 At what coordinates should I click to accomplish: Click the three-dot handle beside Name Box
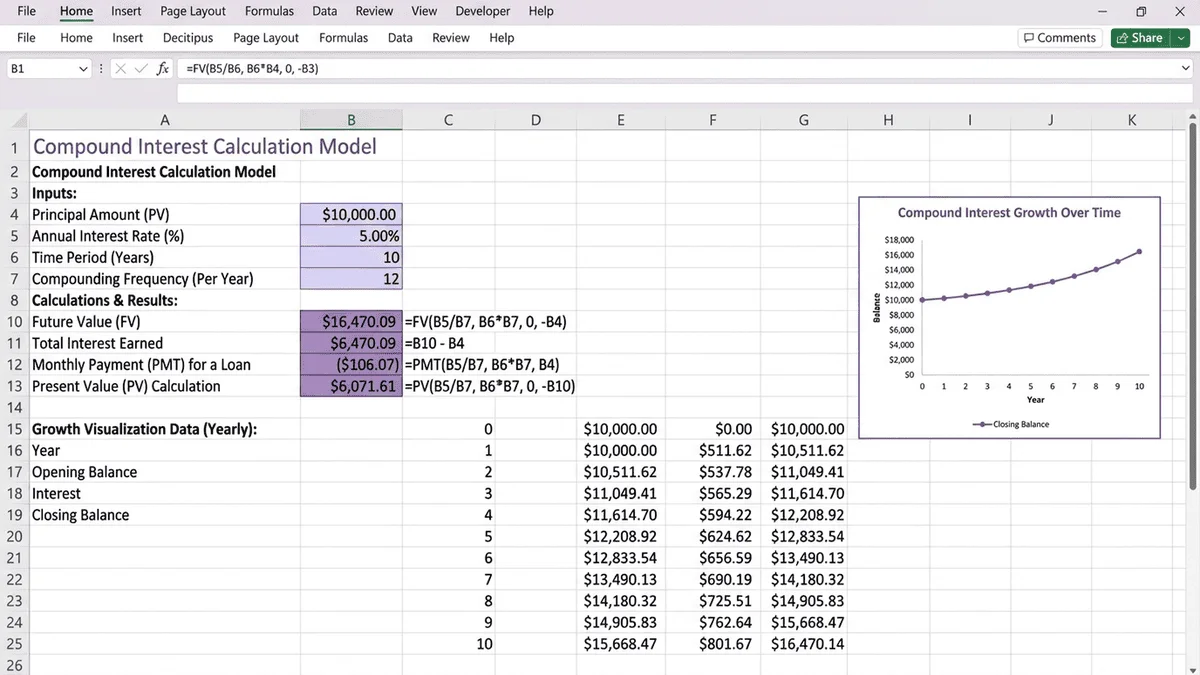tap(102, 69)
